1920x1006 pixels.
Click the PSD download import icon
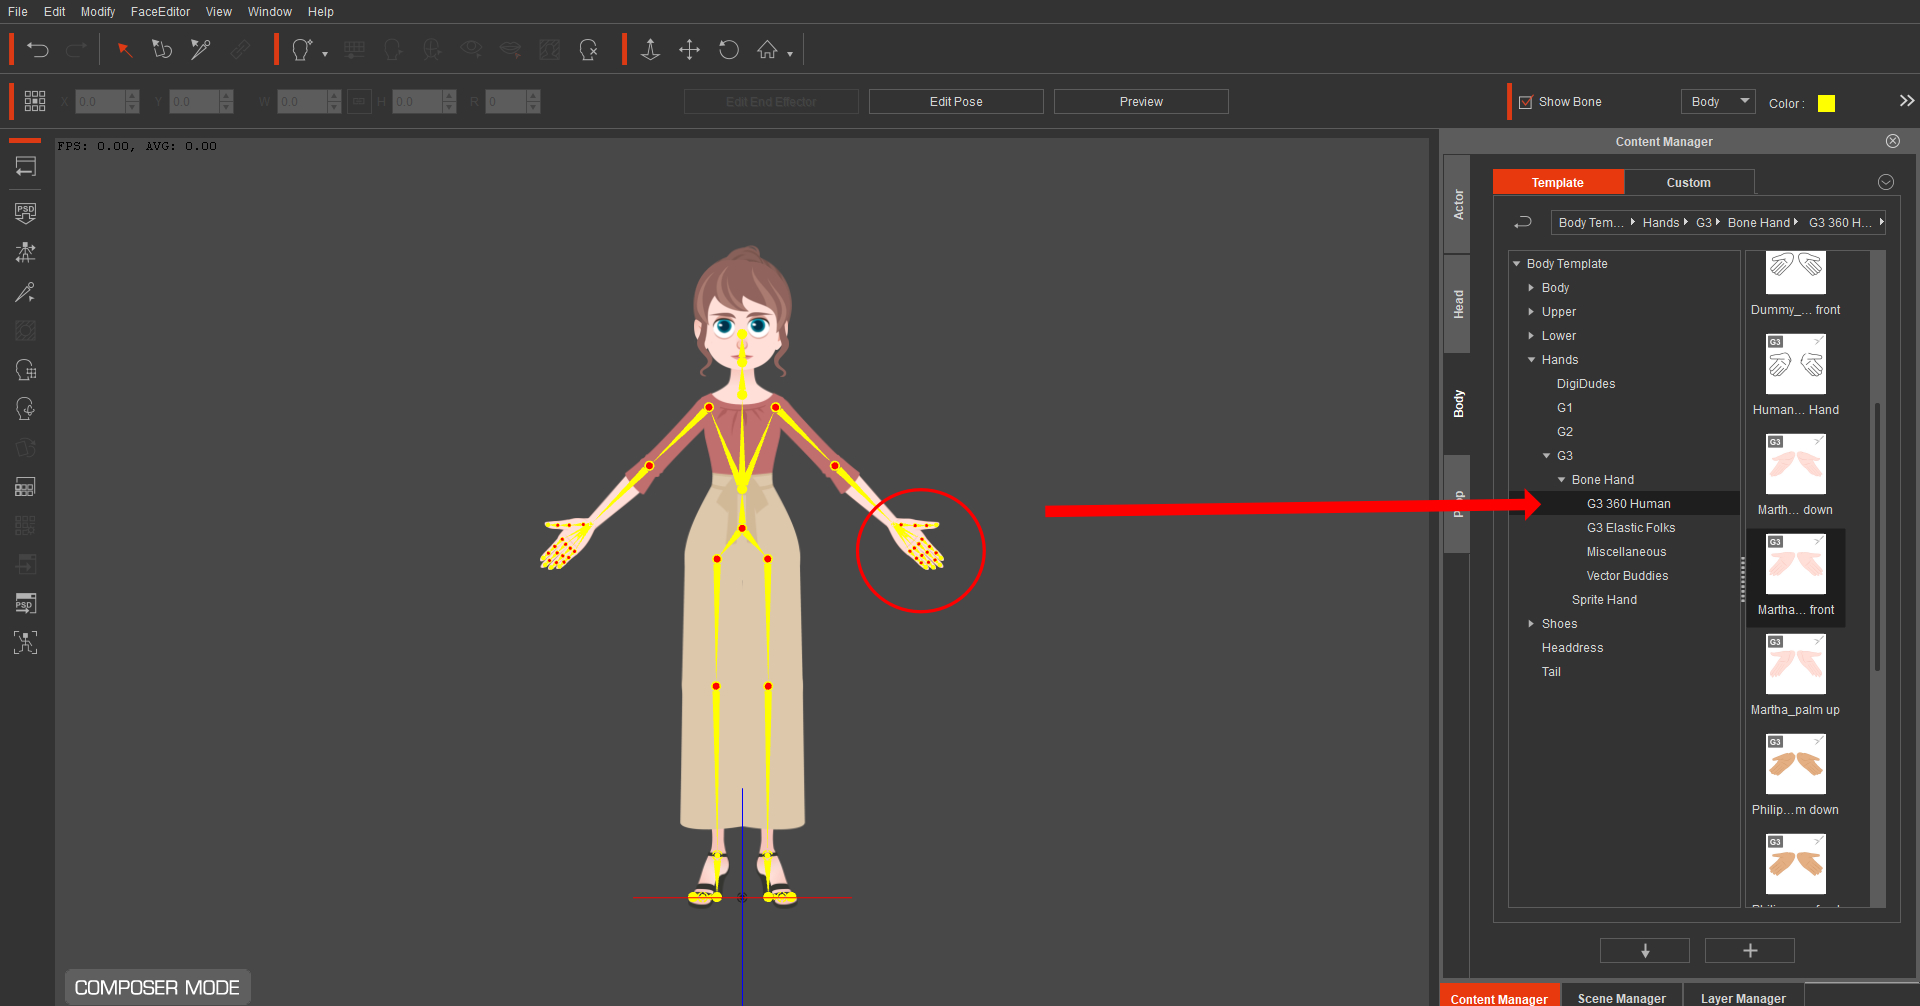coord(26,213)
